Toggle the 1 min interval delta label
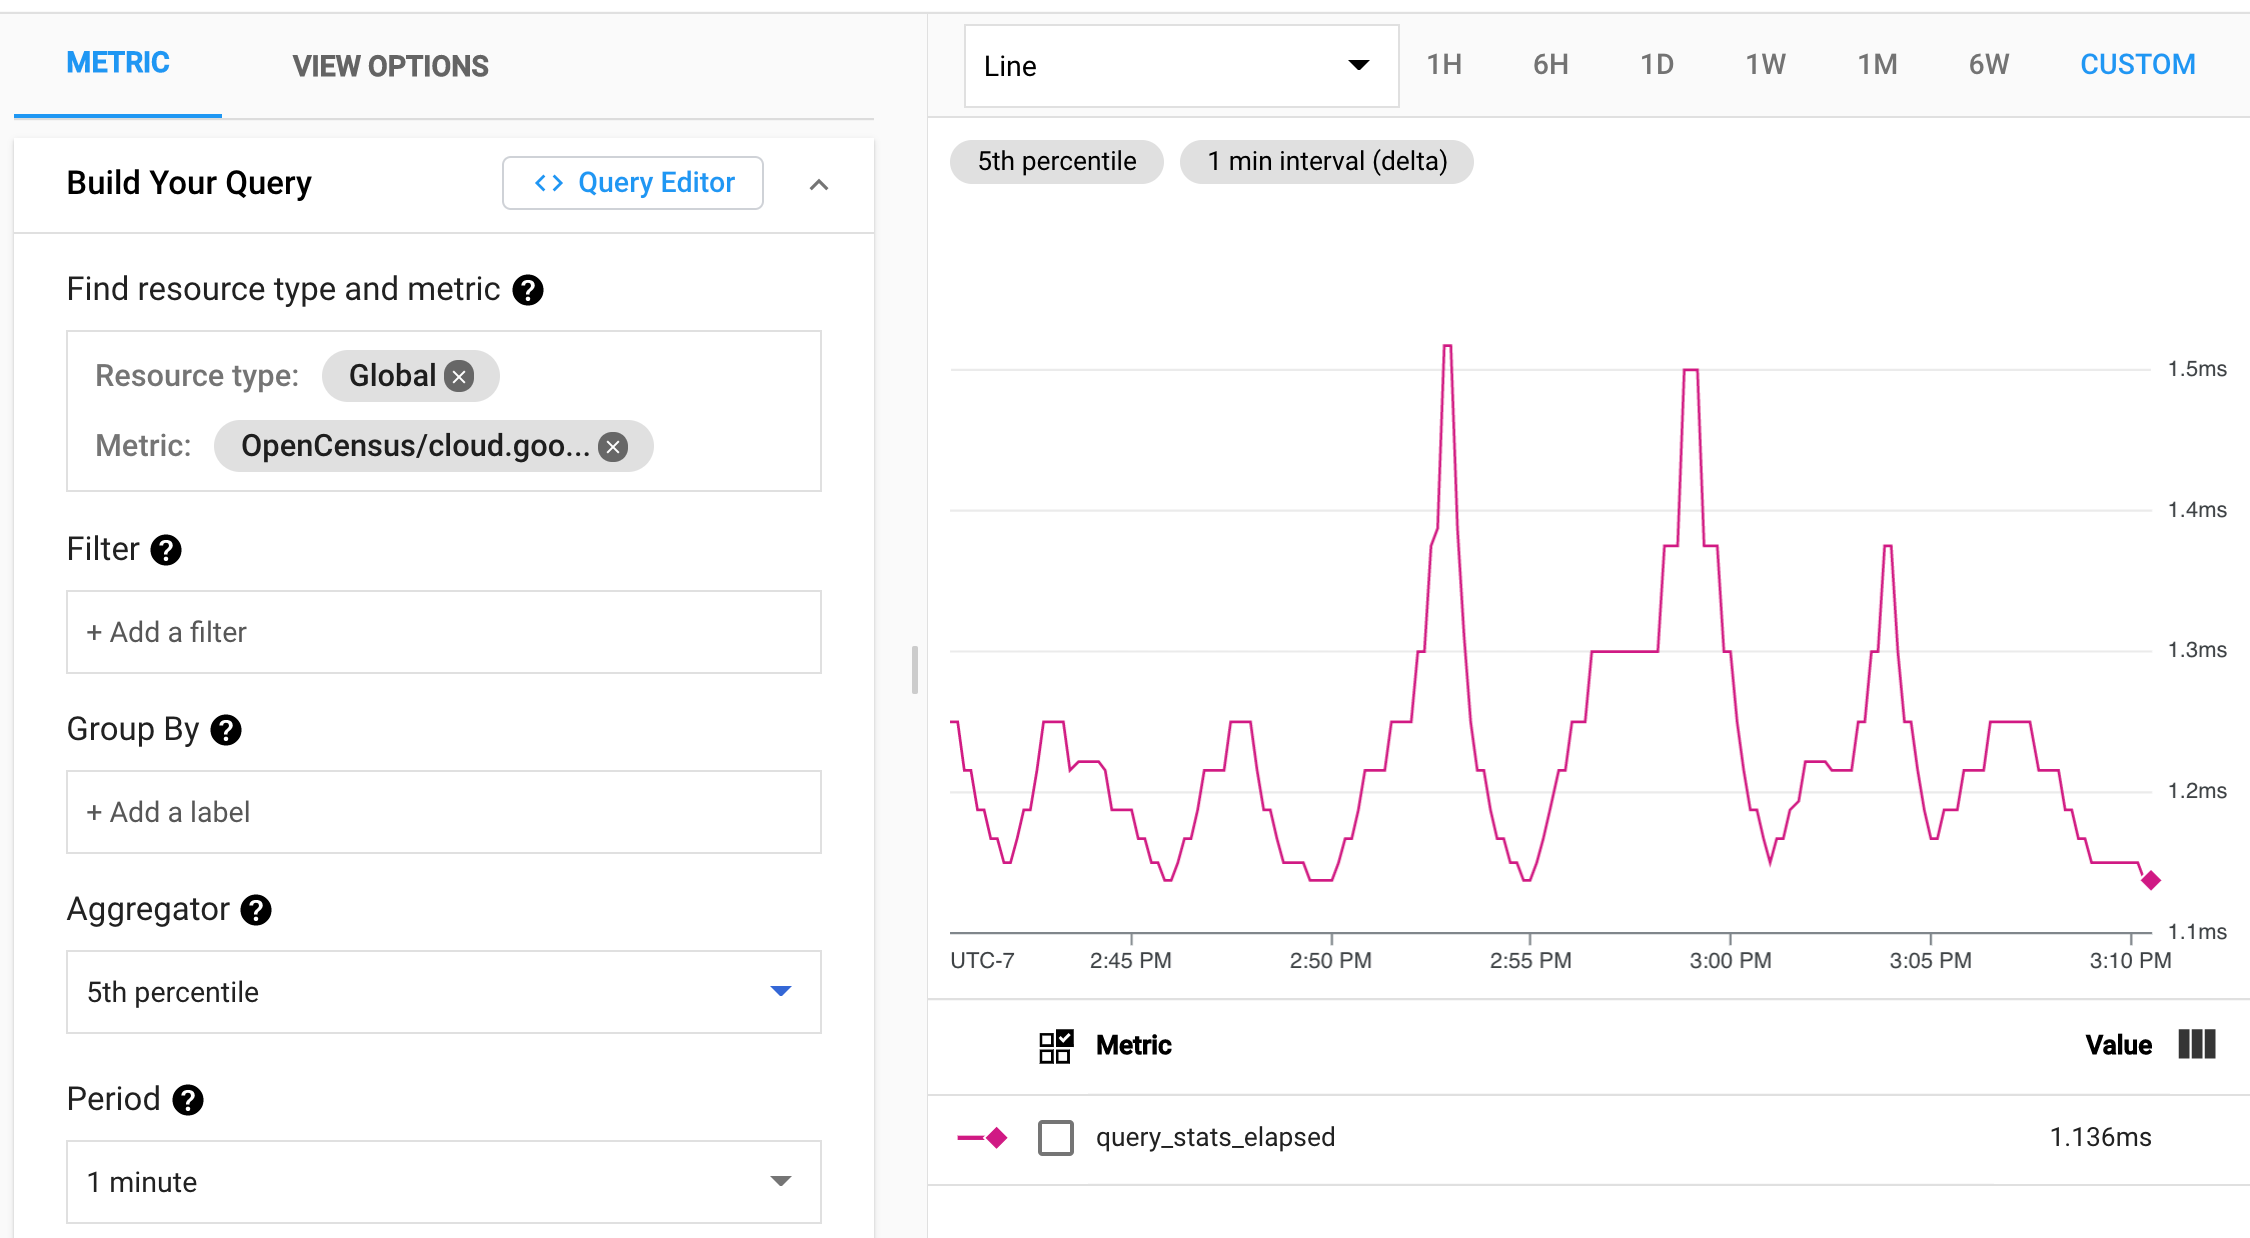This screenshot has height=1238, width=2250. (x=1325, y=160)
